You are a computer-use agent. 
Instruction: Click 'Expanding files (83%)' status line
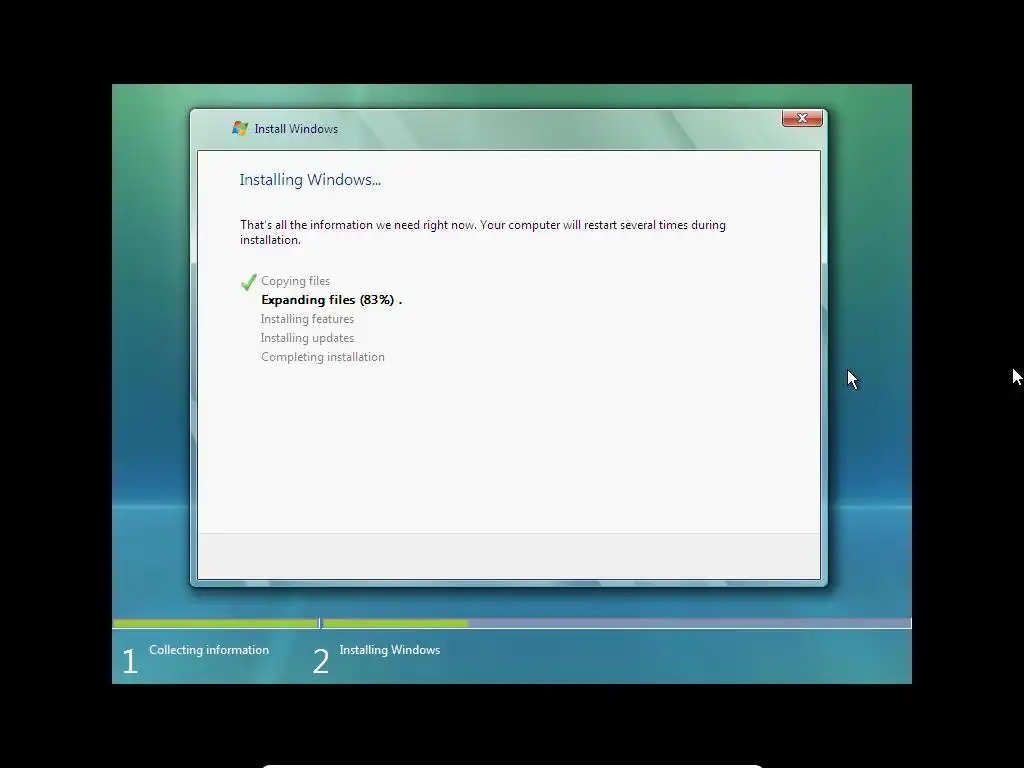tap(331, 300)
